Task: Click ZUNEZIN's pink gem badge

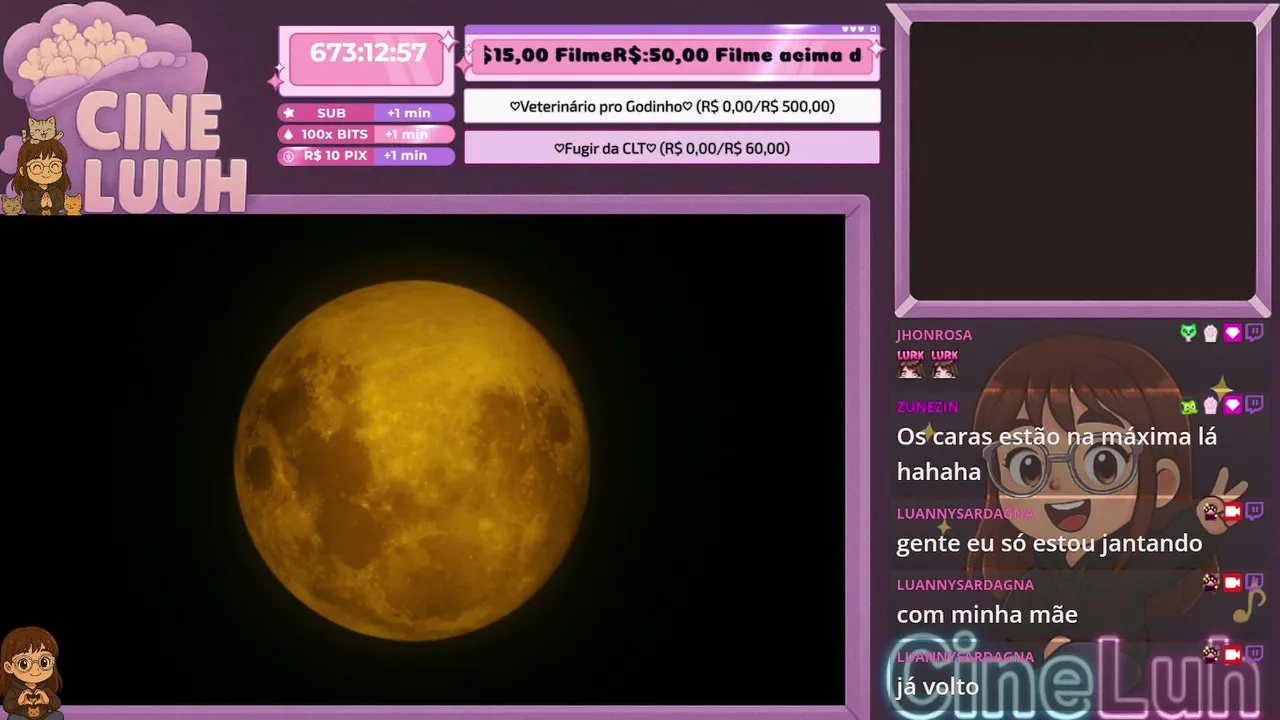Action: (x=1232, y=405)
